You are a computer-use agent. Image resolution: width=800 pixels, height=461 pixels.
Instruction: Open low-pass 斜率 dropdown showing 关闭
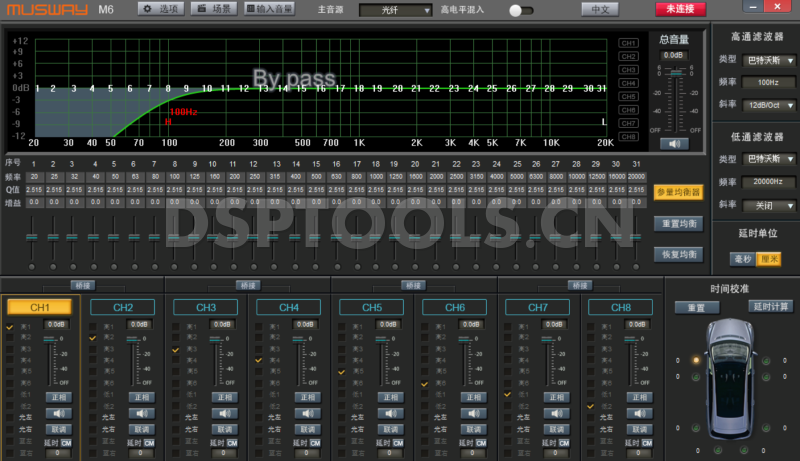tap(768, 206)
